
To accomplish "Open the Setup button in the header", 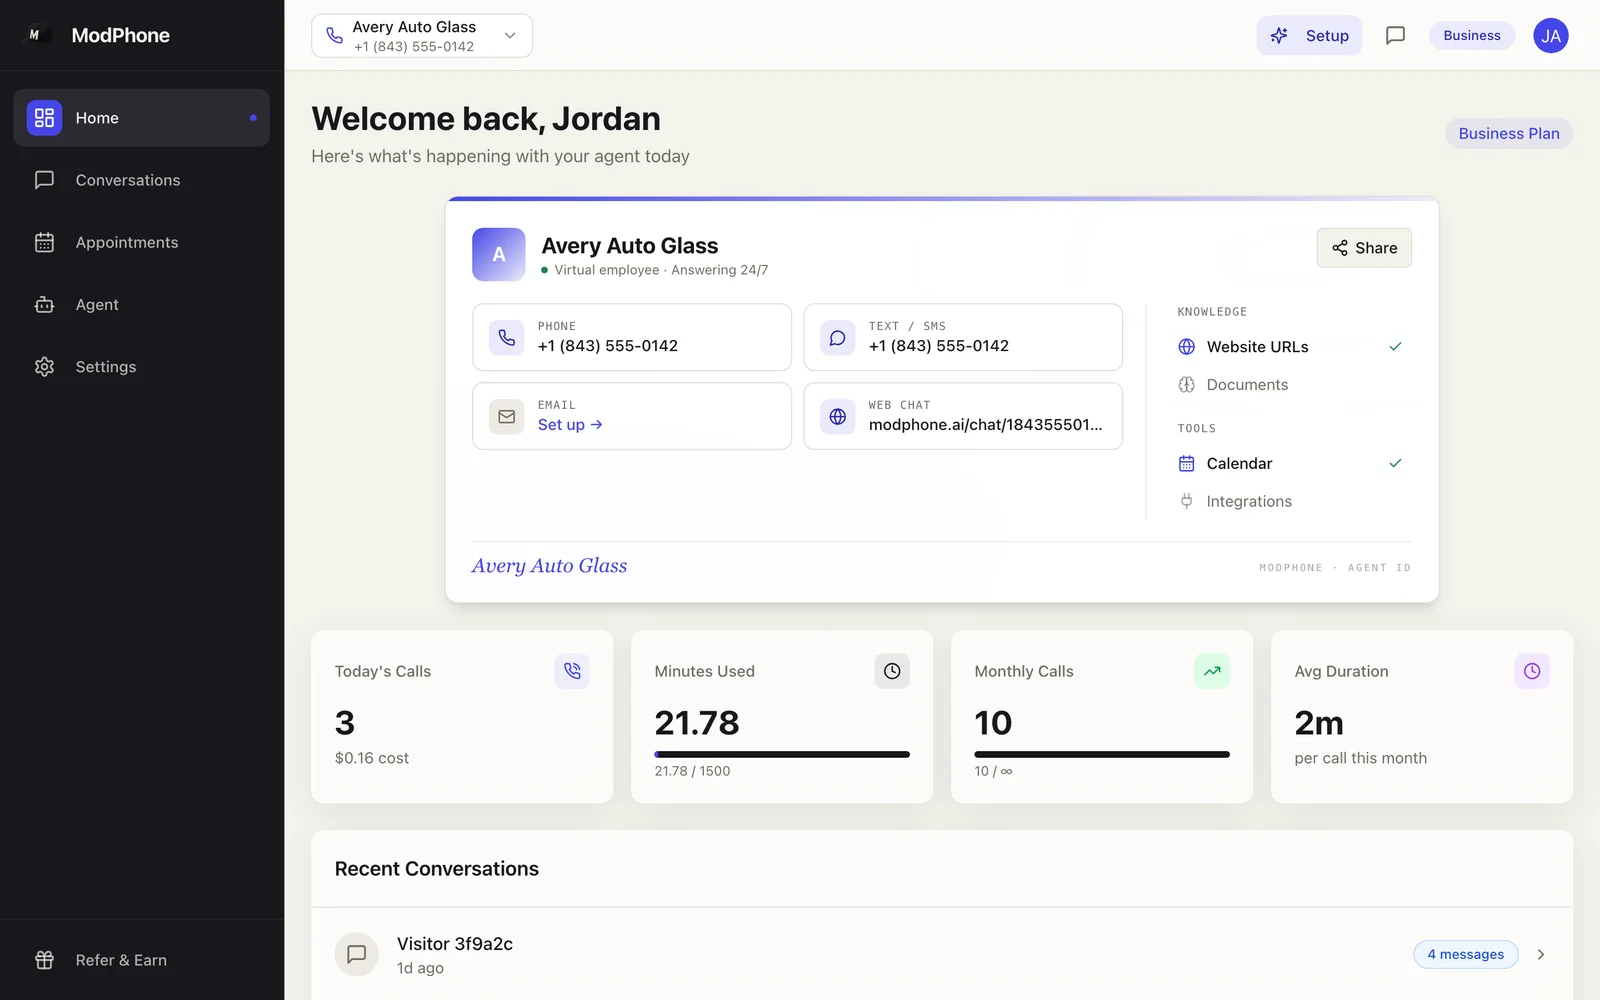I will [1309, 36].
